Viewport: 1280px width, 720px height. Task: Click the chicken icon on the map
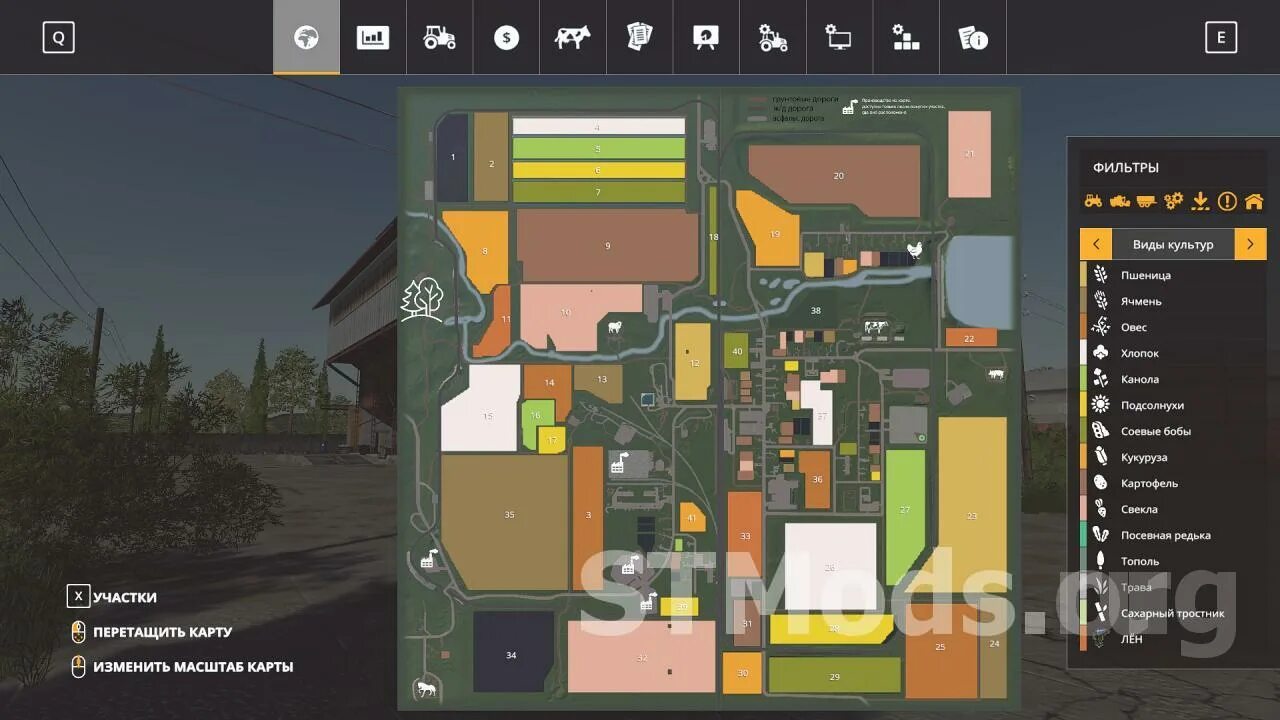pos(913,248)
